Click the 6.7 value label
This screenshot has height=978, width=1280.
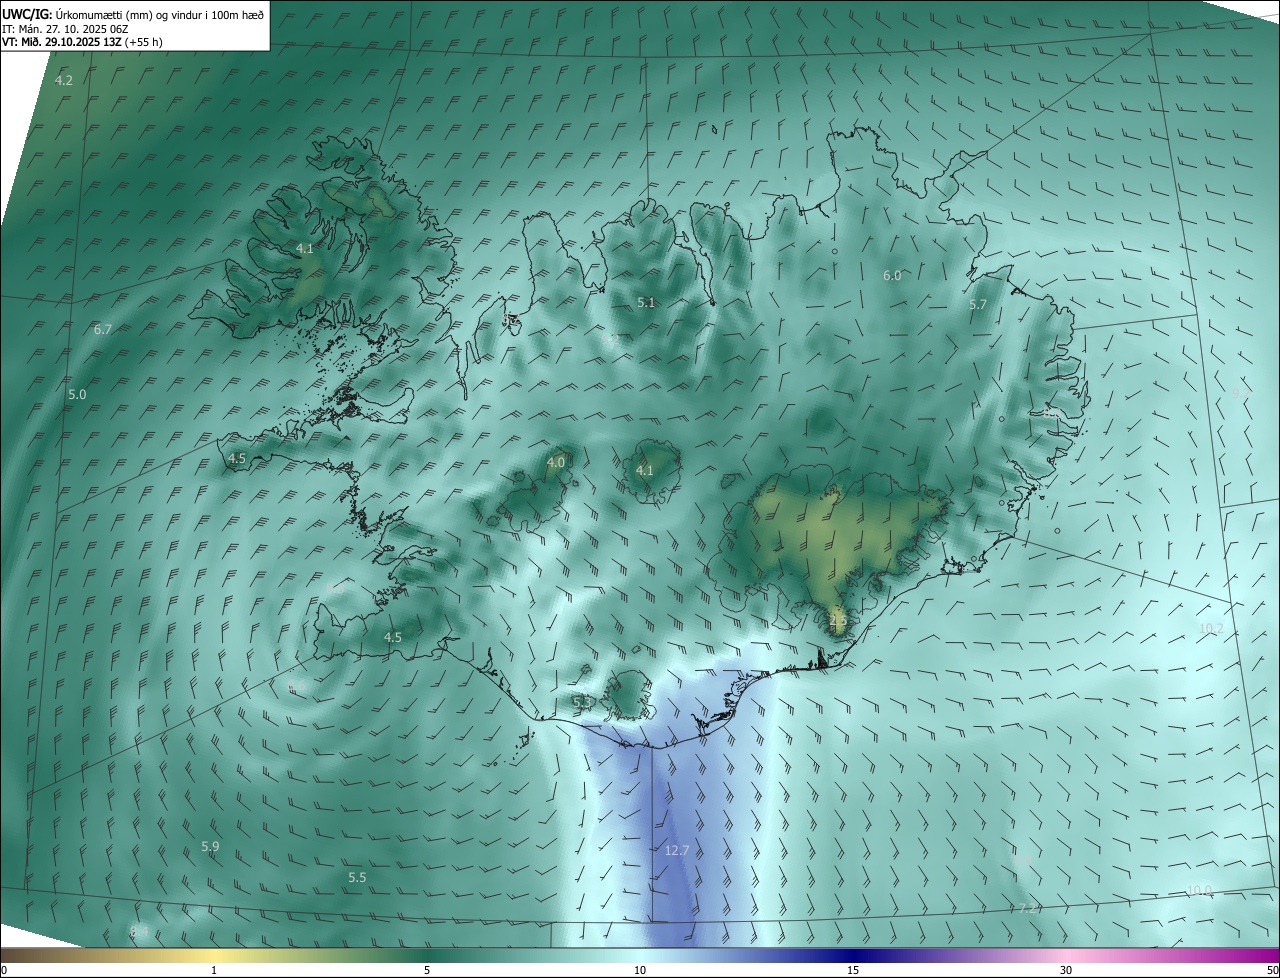102,329
